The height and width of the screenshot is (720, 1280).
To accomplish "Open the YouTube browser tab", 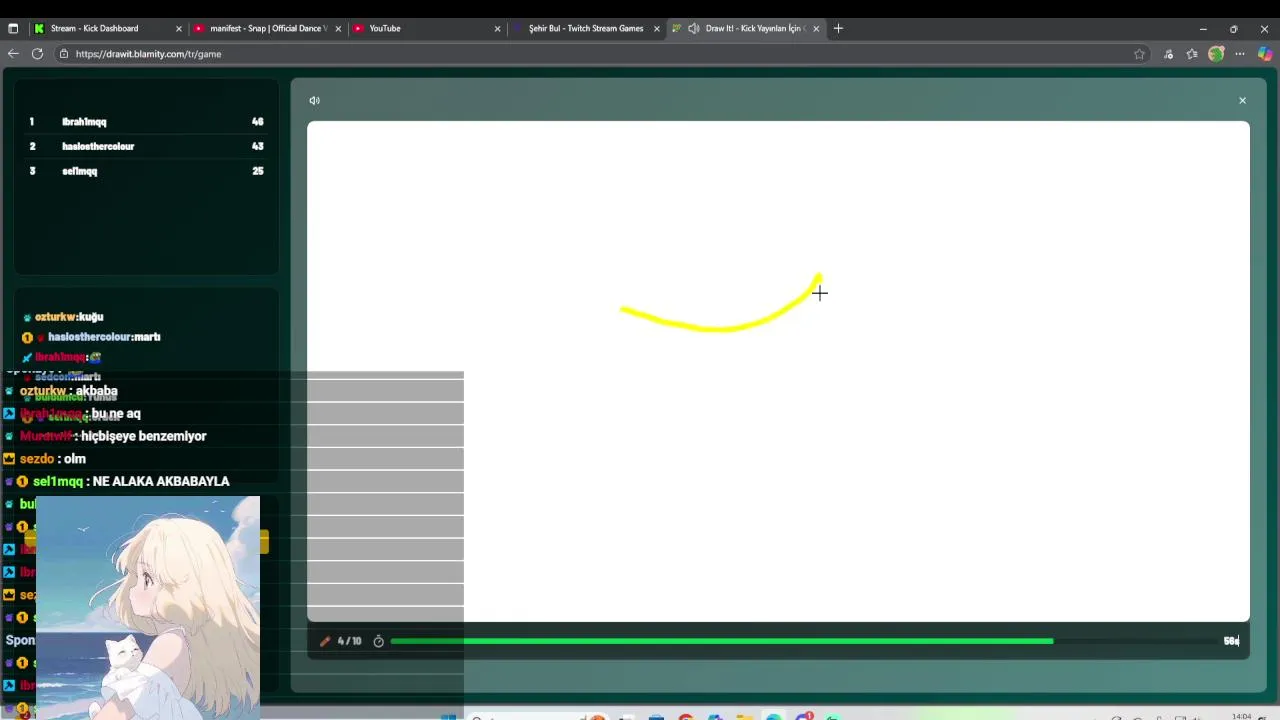I will 385,28.
